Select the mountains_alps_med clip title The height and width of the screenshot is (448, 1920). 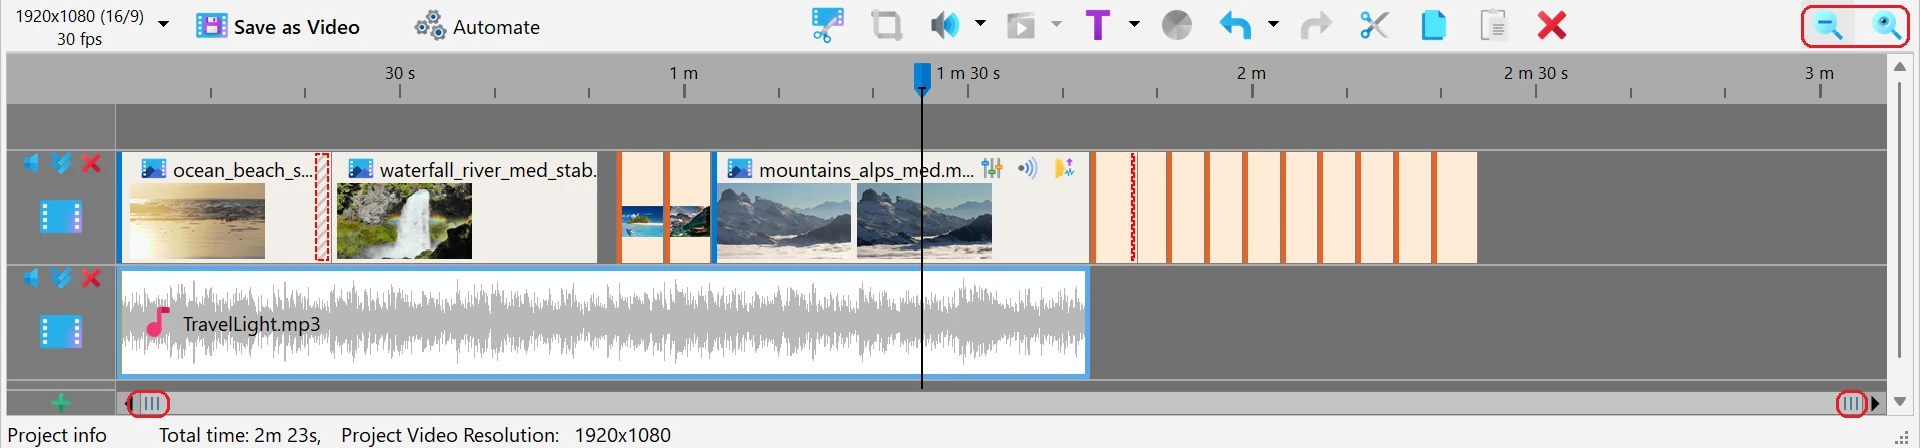(865, 170)
